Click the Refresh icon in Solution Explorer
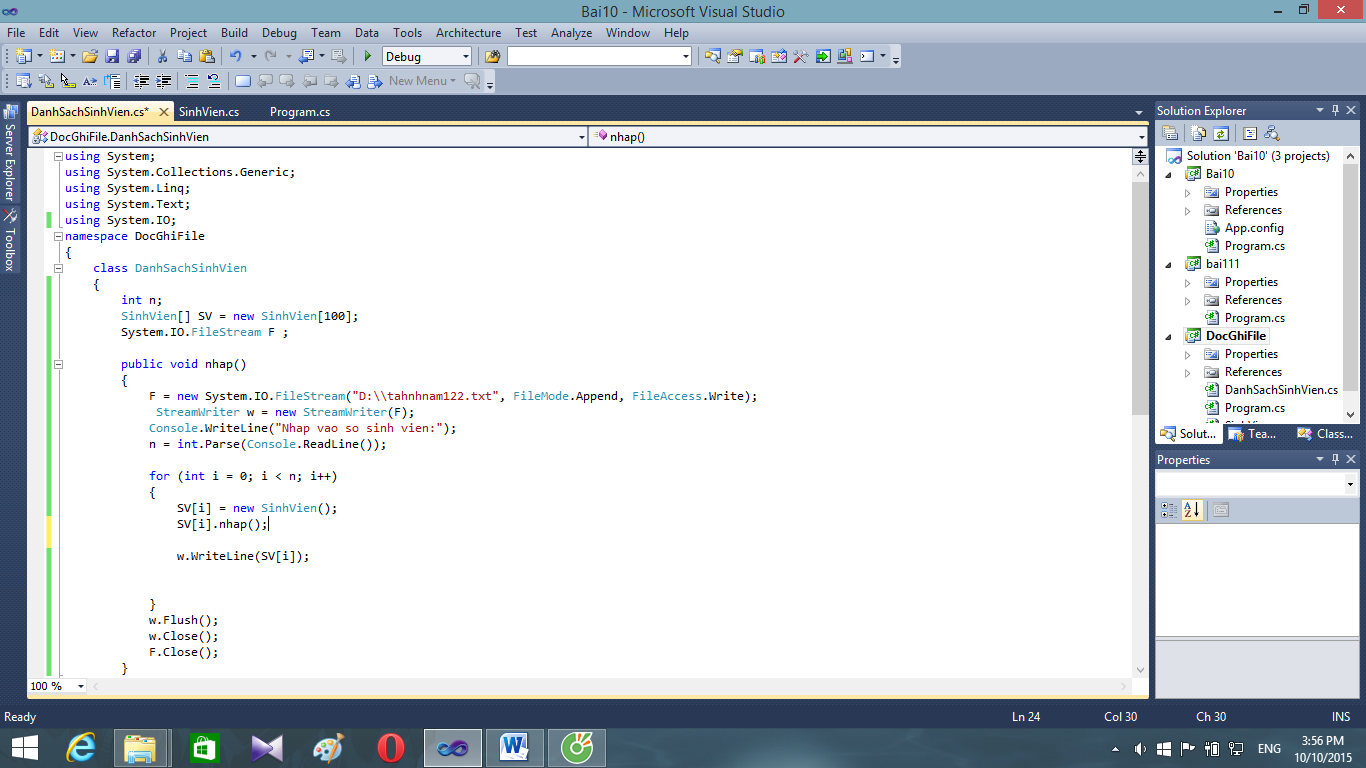The height and width of the screenshot is (768, 1366). click(x=1221, y=133)
